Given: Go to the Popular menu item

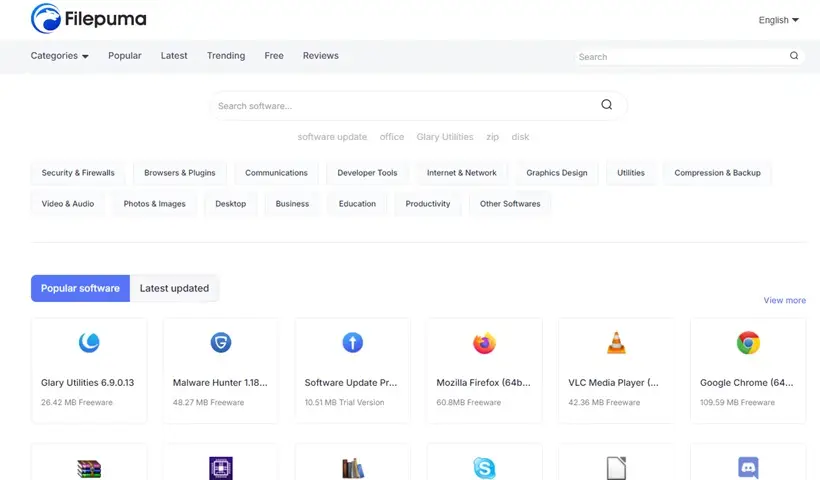Looking at the screenshot, I should coord(124,55).
